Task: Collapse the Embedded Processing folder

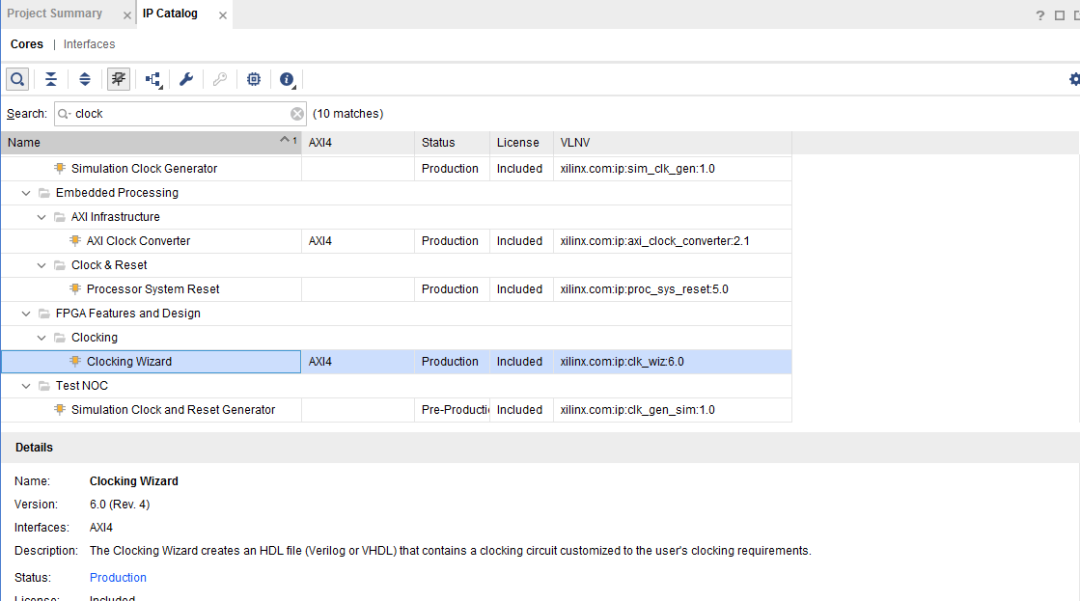Action: (26, 193)
